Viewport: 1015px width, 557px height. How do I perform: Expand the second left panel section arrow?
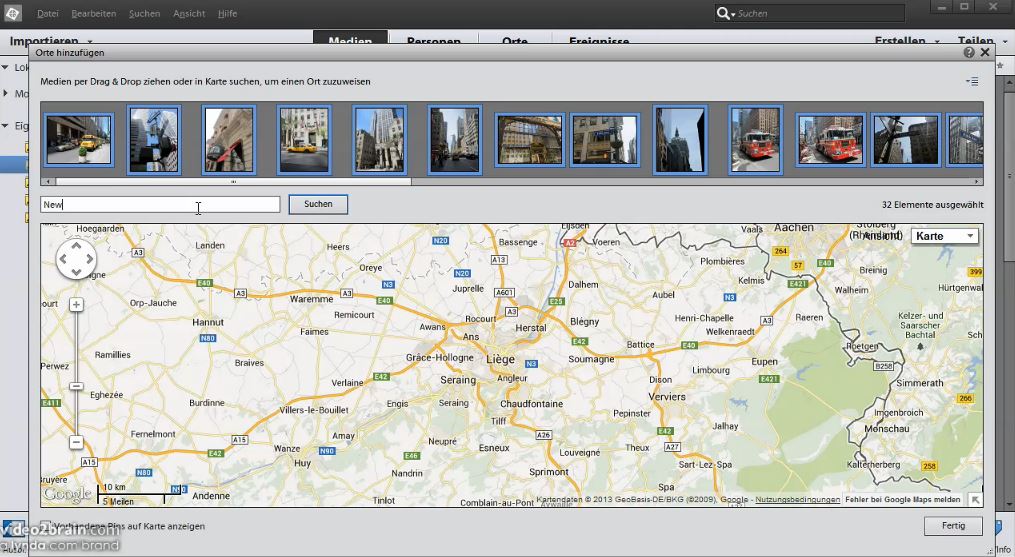[5, 93]
